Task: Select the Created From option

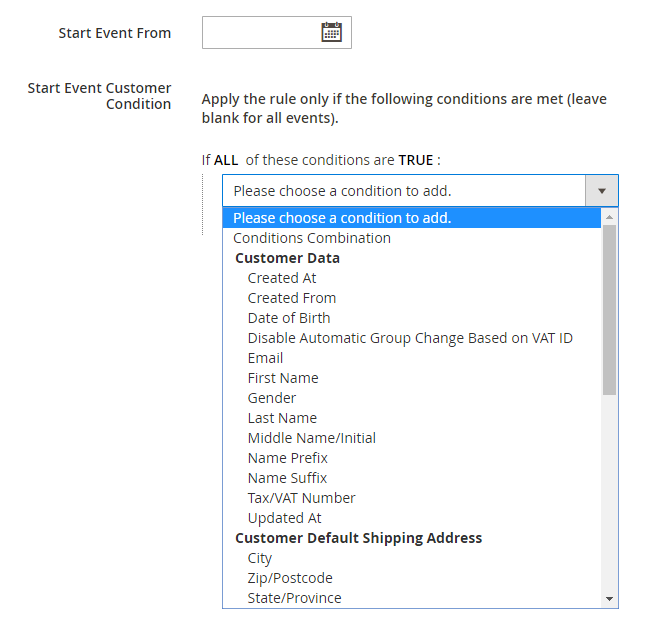Action: [x=292, y=298]
